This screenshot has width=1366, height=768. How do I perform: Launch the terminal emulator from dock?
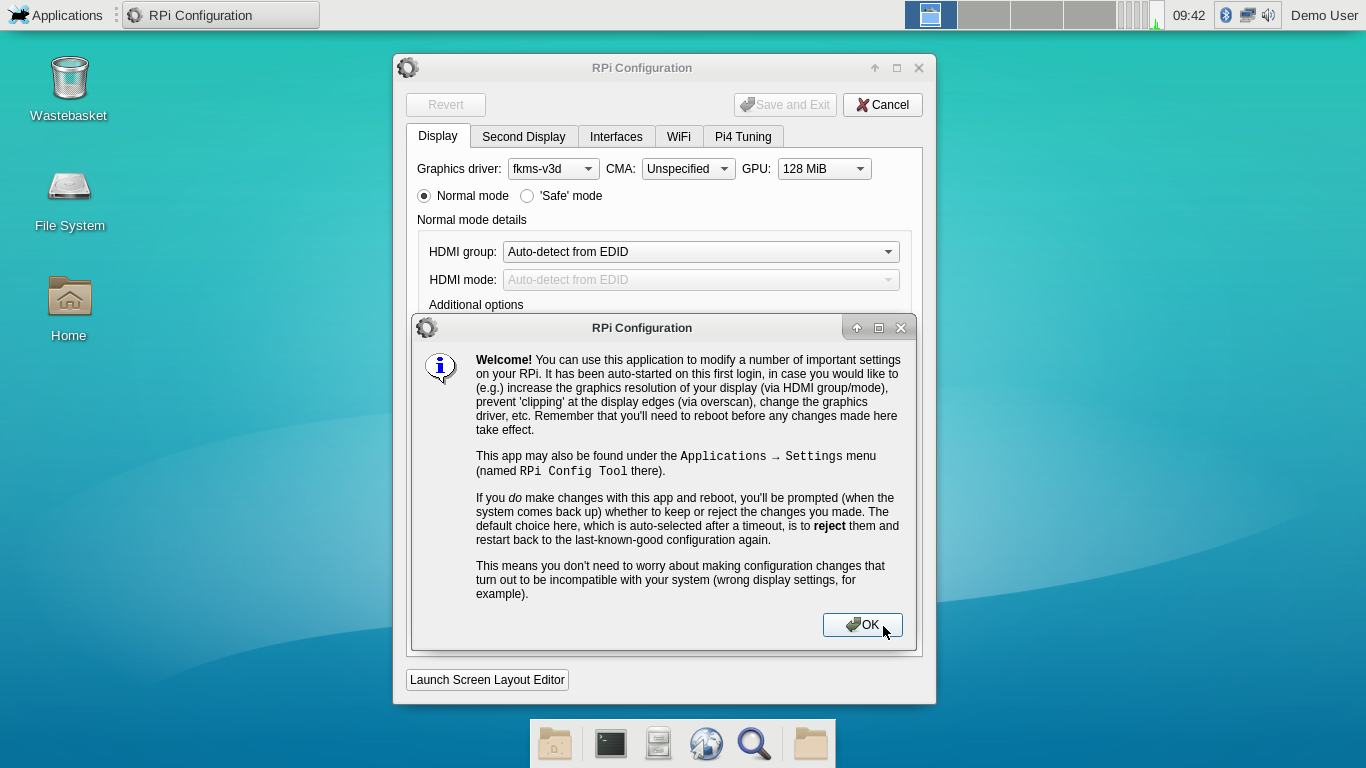click(611, 744)
